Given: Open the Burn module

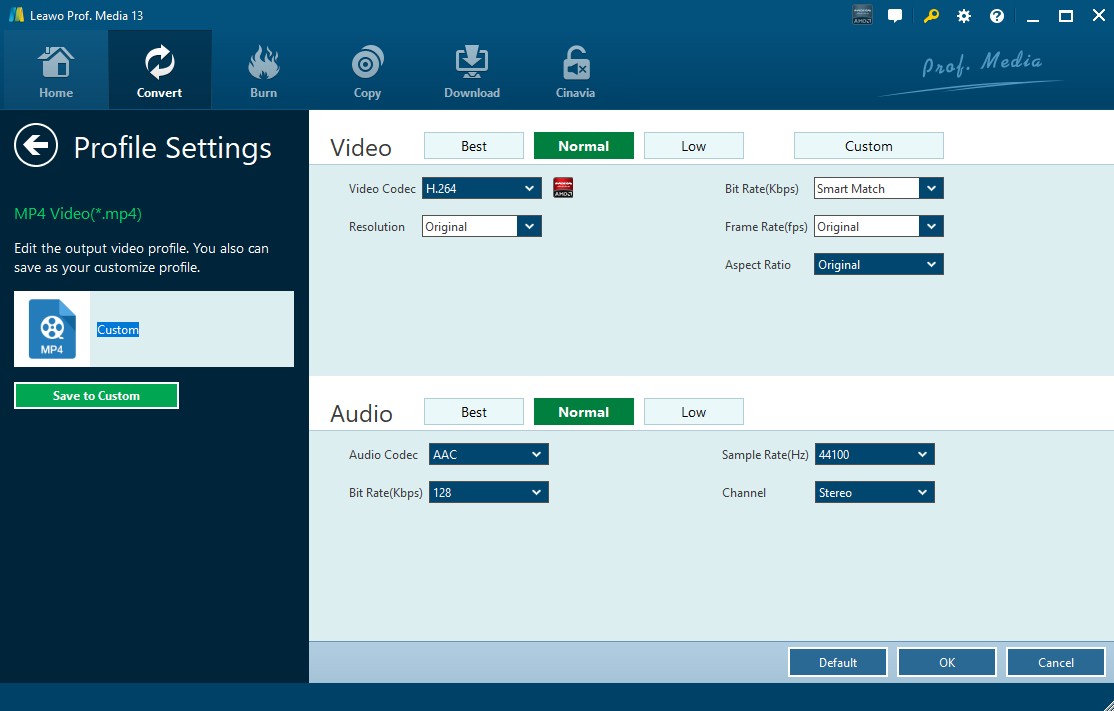Looking at the screenshot, I should click(263, 71).
